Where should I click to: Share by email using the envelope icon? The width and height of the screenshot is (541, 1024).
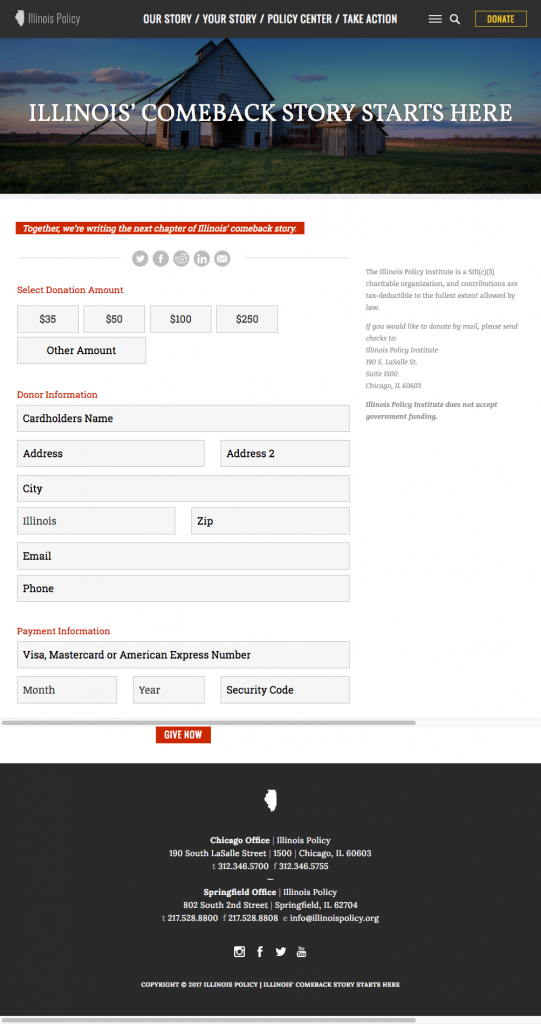tap(222, 259)
